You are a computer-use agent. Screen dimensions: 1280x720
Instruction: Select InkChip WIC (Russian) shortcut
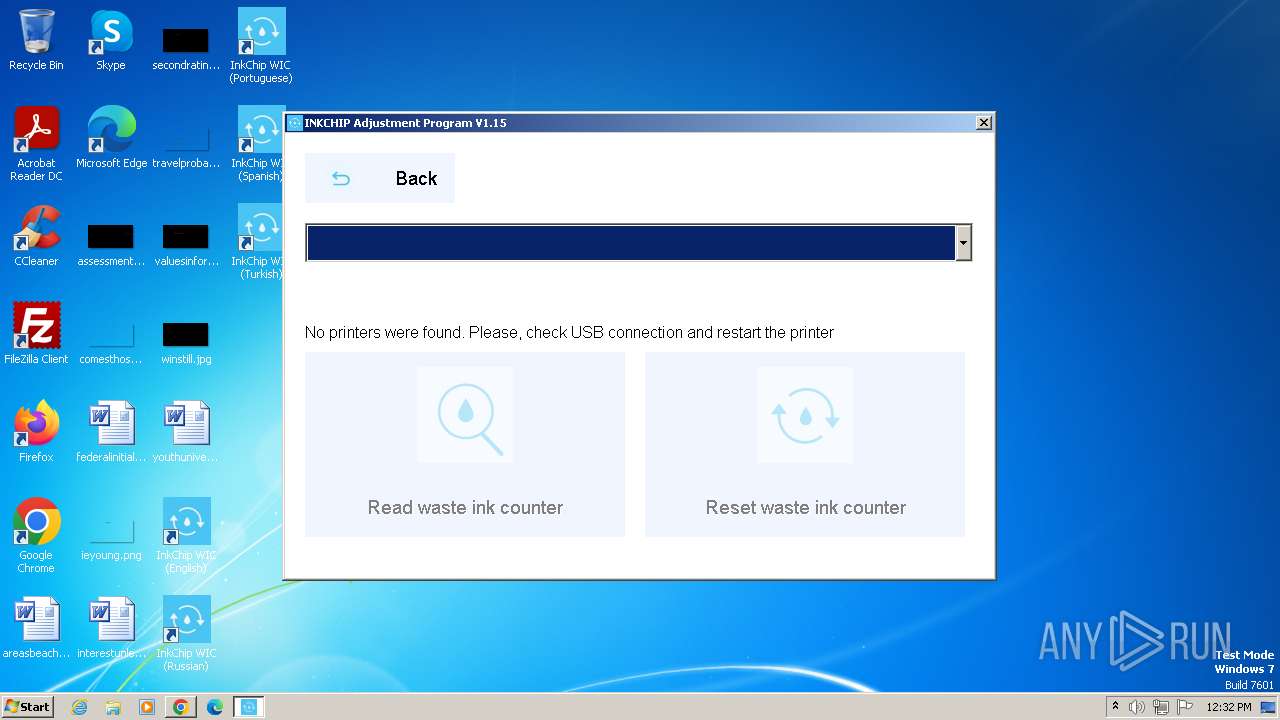[x=186, y=634]
